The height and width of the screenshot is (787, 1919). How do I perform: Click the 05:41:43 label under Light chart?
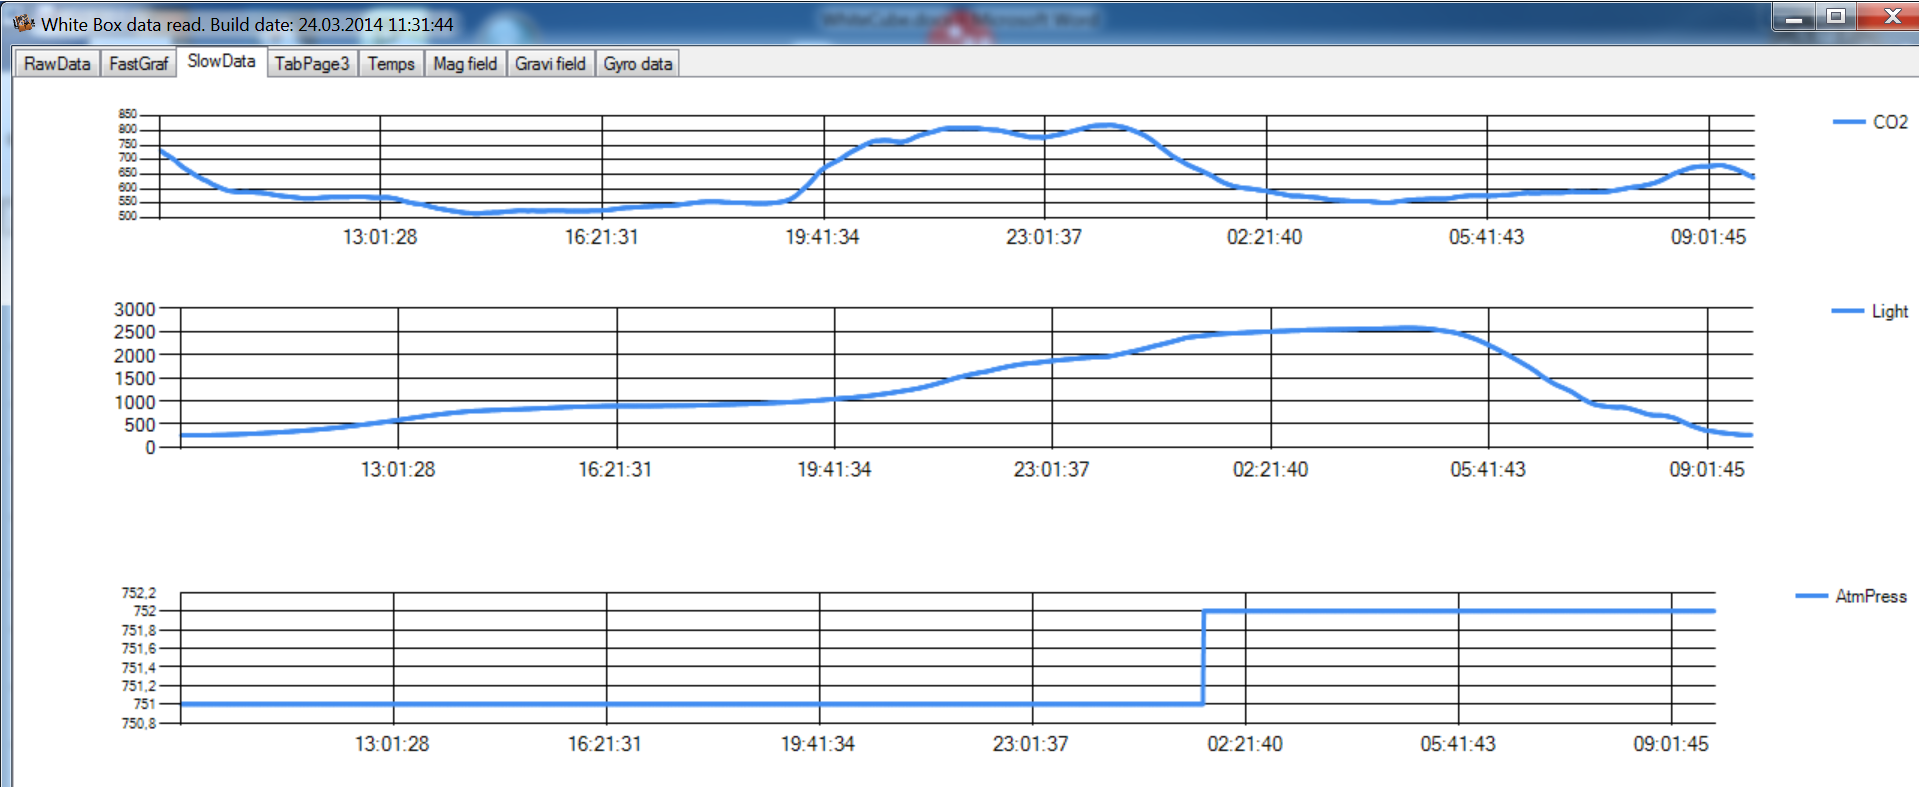click(x=1488, y=469)
